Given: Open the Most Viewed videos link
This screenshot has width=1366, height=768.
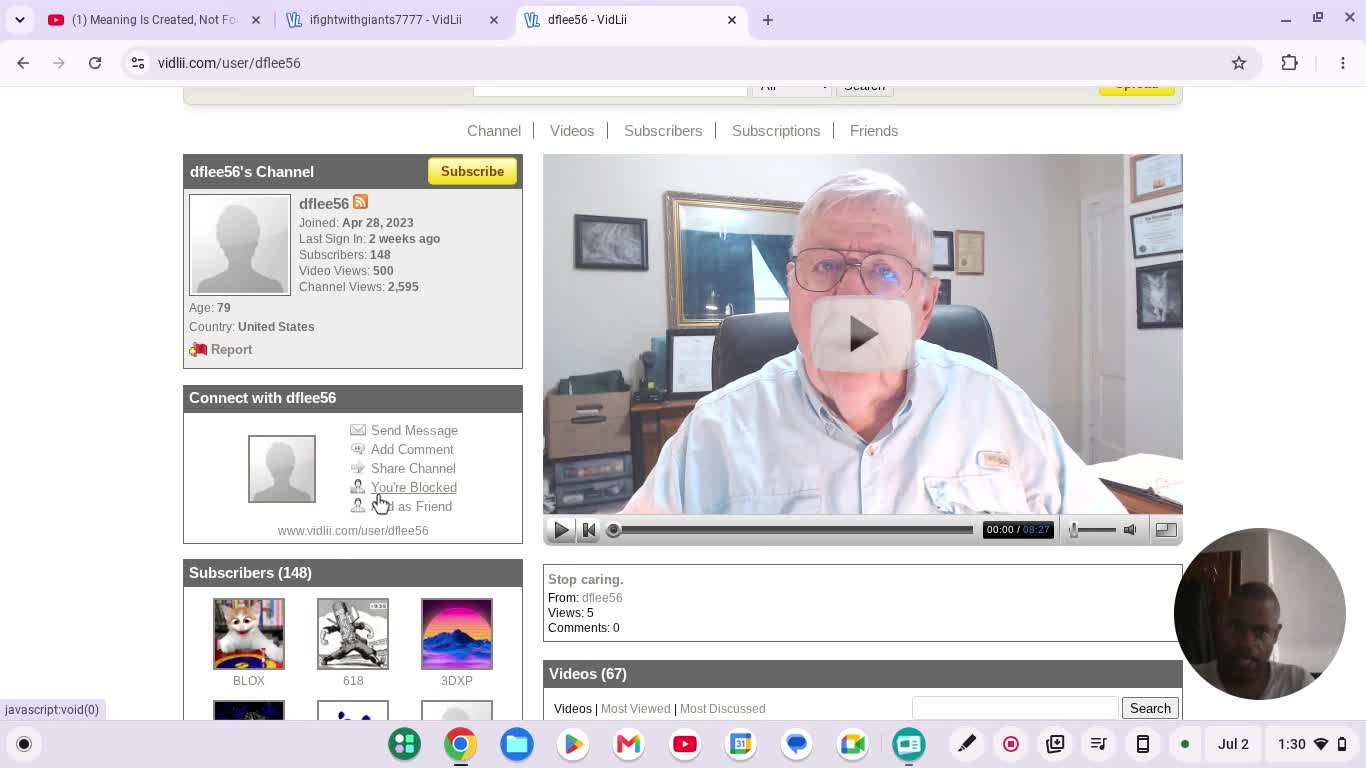Looking at the screenshot, I should tap(635, 709).
